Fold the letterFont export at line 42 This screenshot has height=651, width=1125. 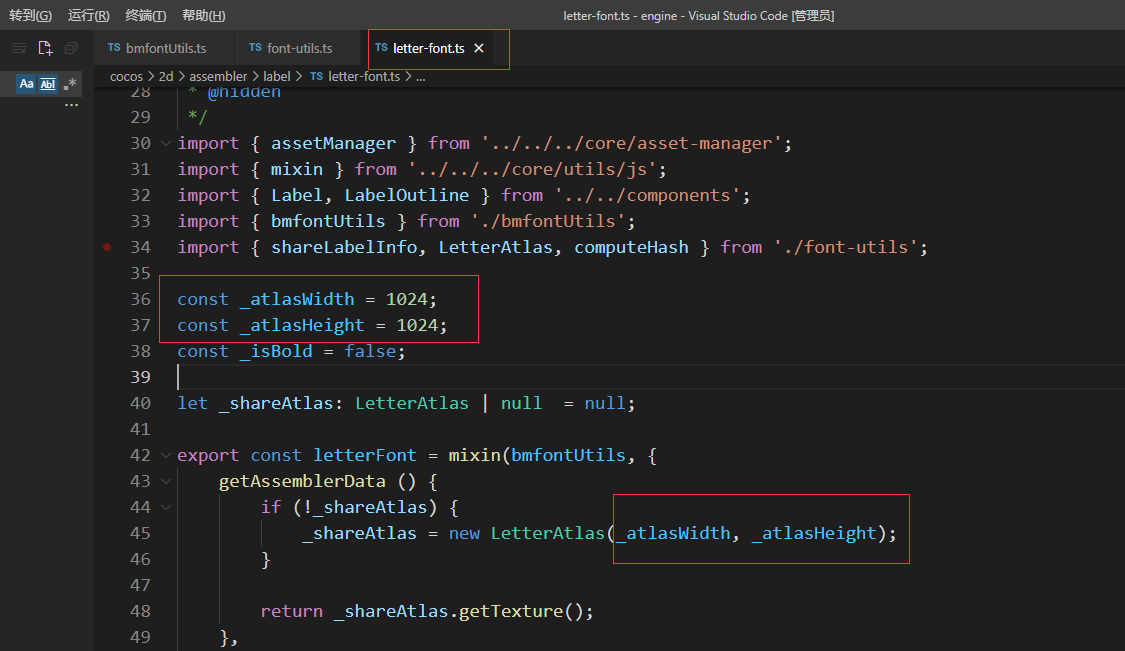coord(166,455)
